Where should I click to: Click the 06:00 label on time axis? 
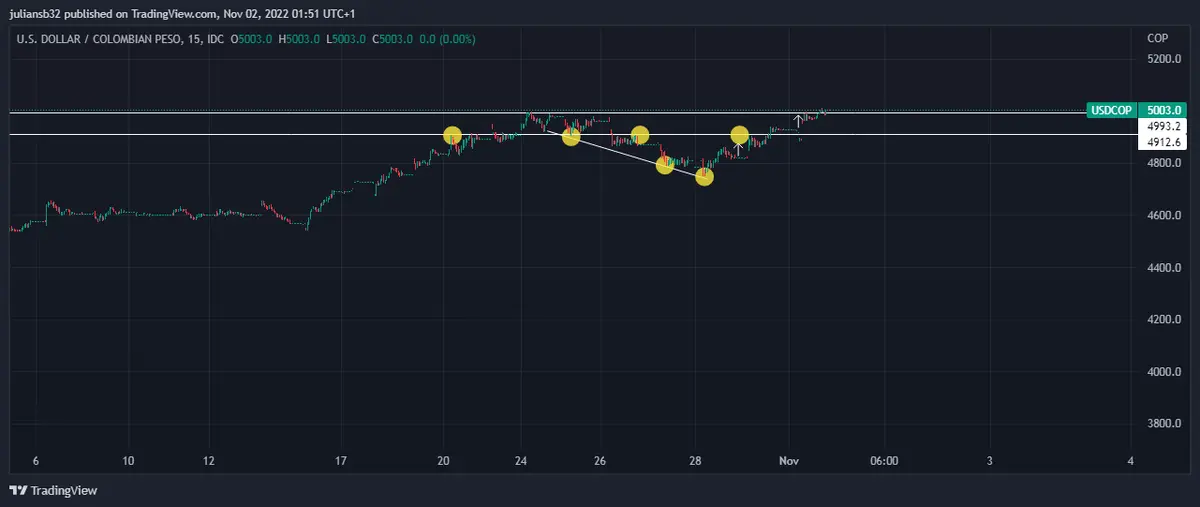click(x=884, y=461)
